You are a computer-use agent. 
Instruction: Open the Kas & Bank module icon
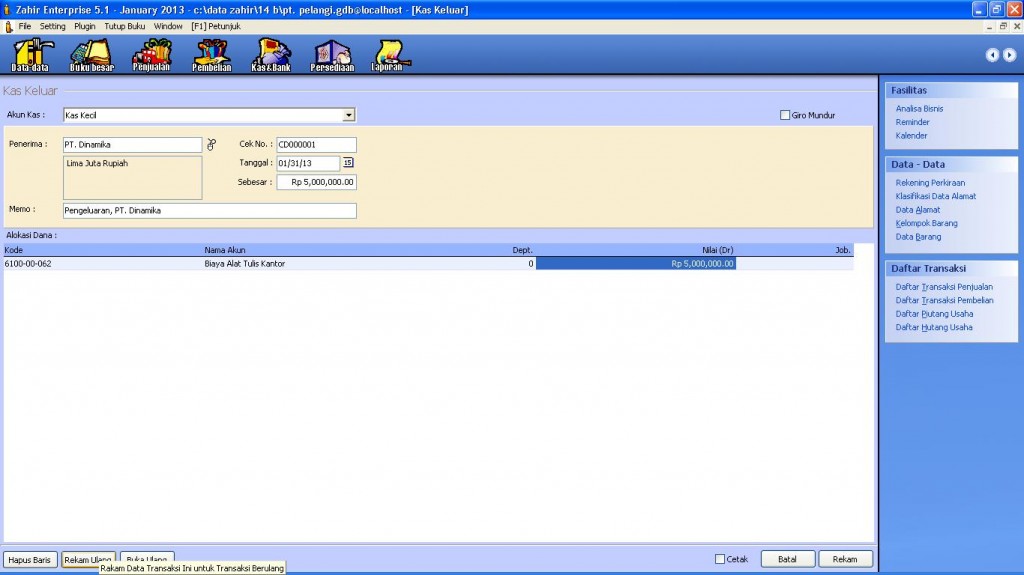click(271, 55)
